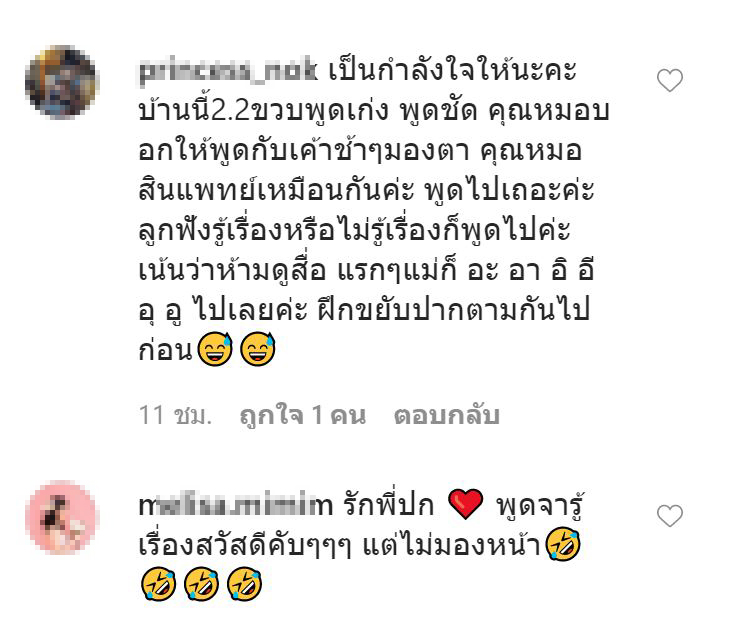Click comment line starting with 'บ้านนี้2.2ขวบ'

point(374,112)
